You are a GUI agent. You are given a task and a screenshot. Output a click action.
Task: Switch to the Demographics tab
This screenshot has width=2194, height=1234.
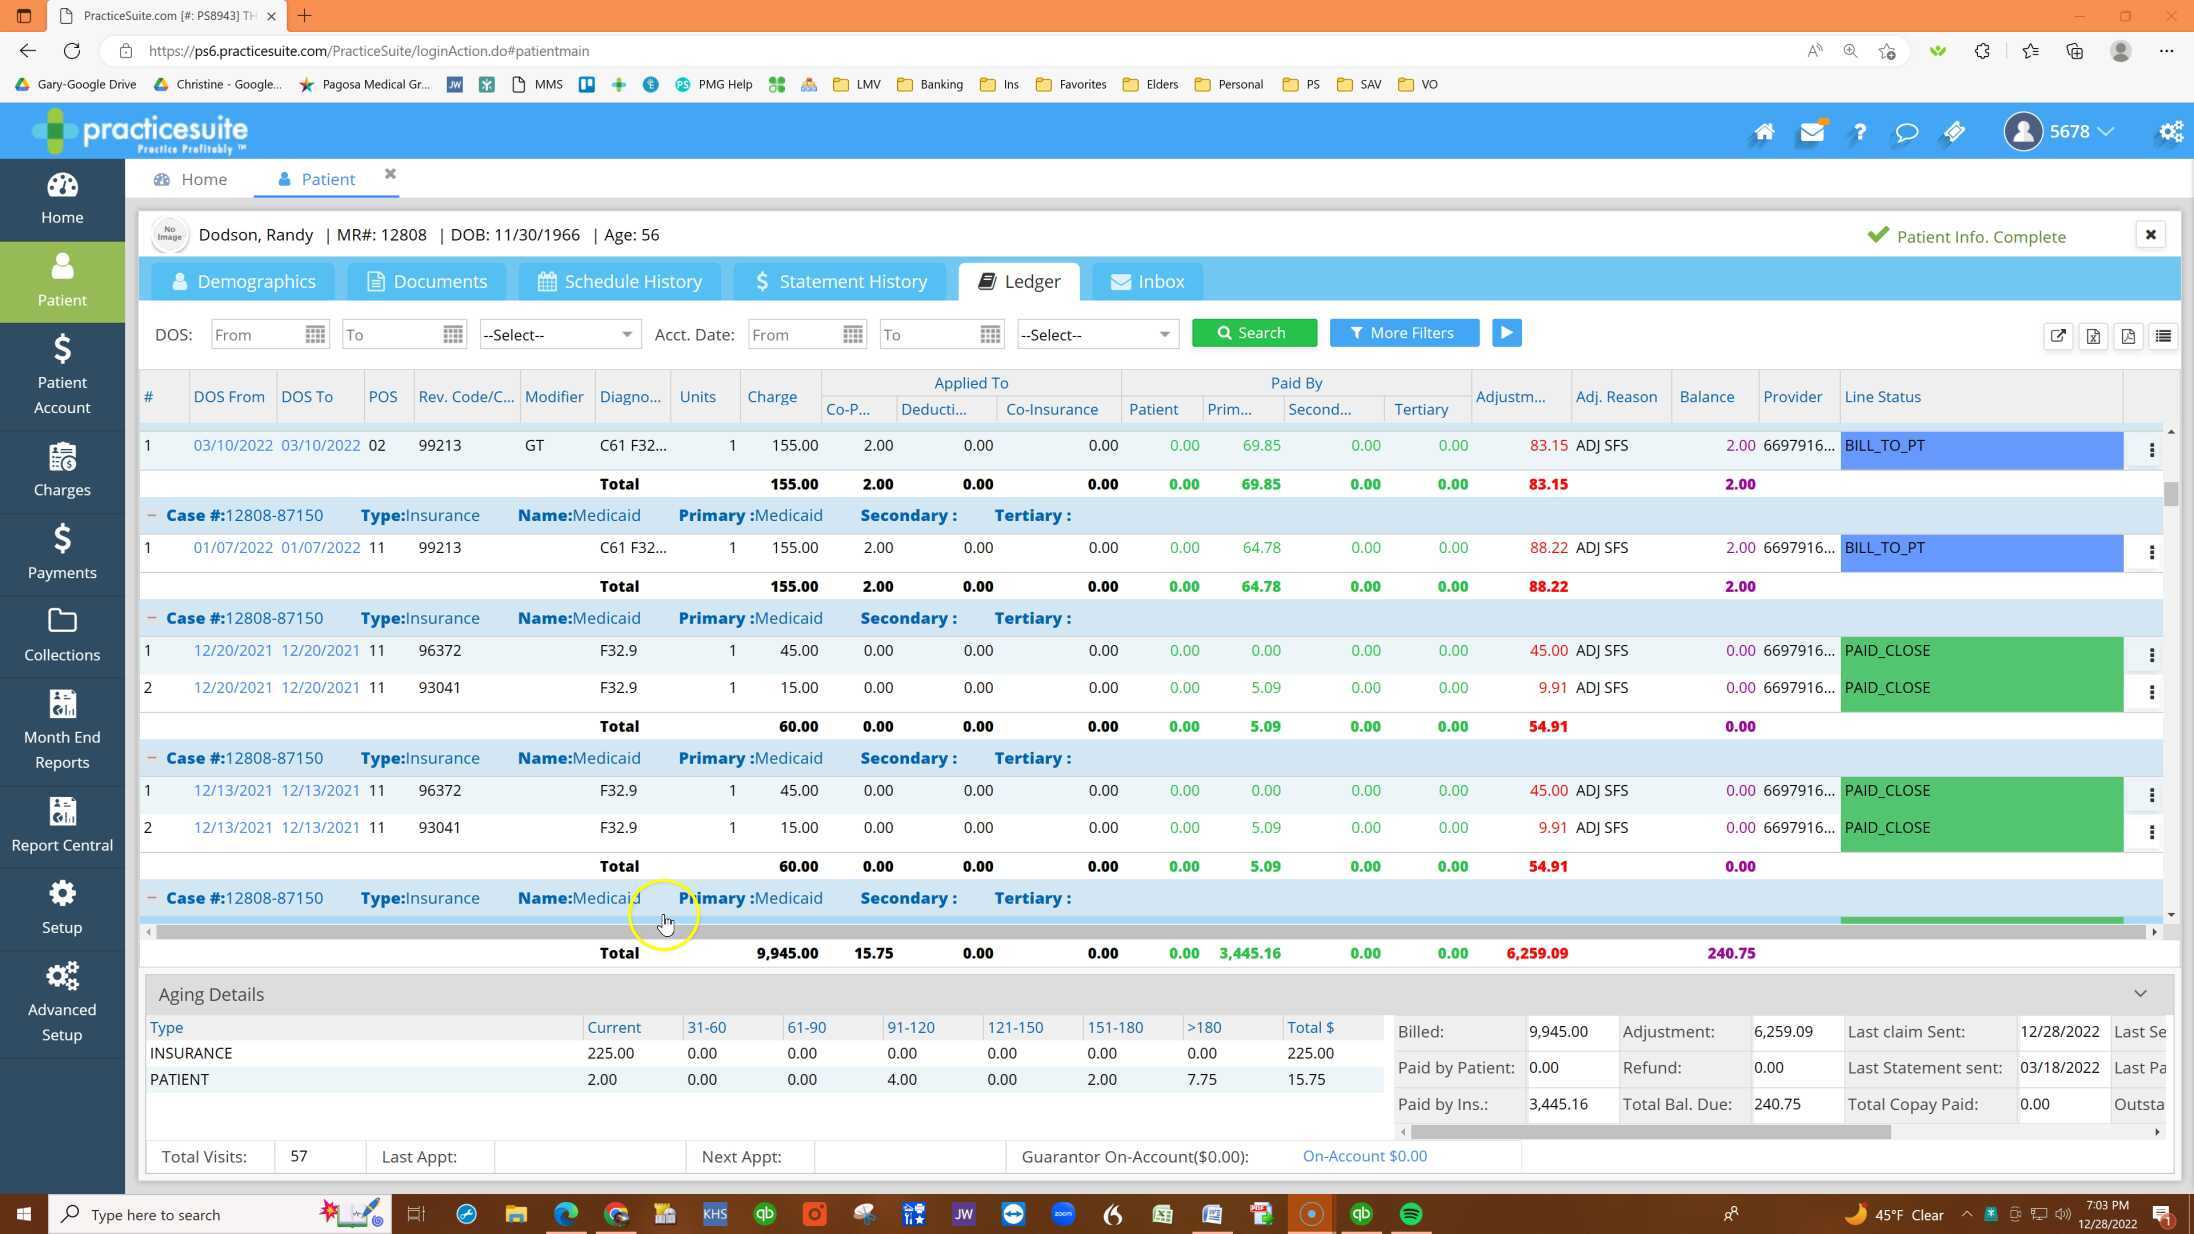[243, 282]
